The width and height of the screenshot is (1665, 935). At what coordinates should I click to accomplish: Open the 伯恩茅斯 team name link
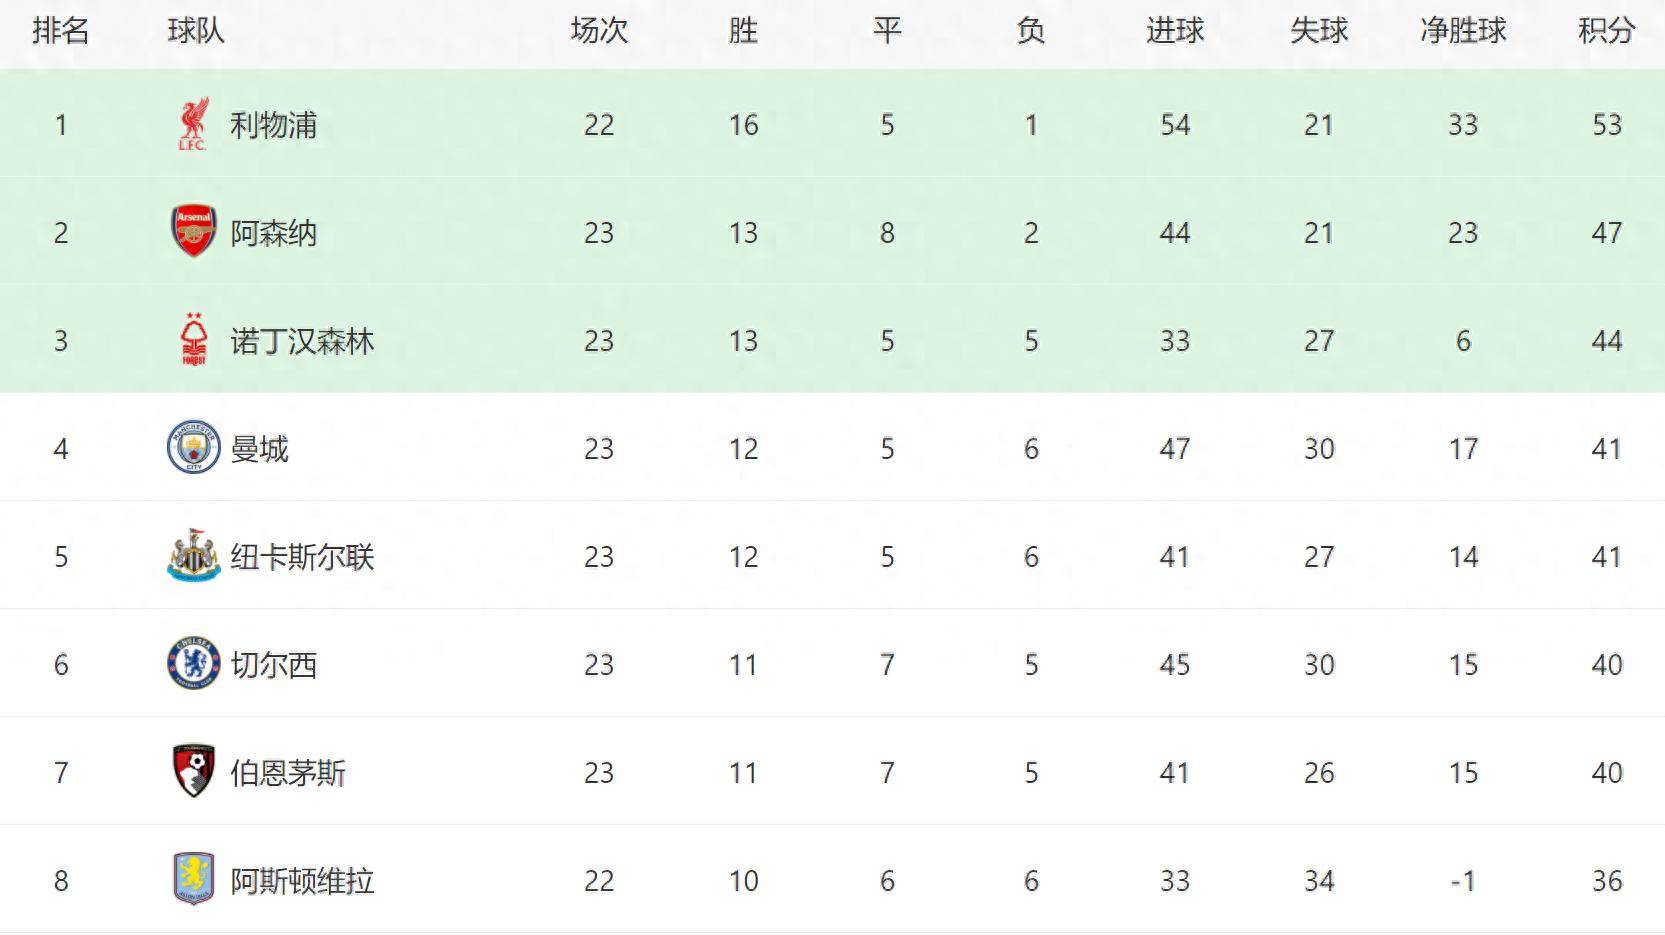[288, 773]
